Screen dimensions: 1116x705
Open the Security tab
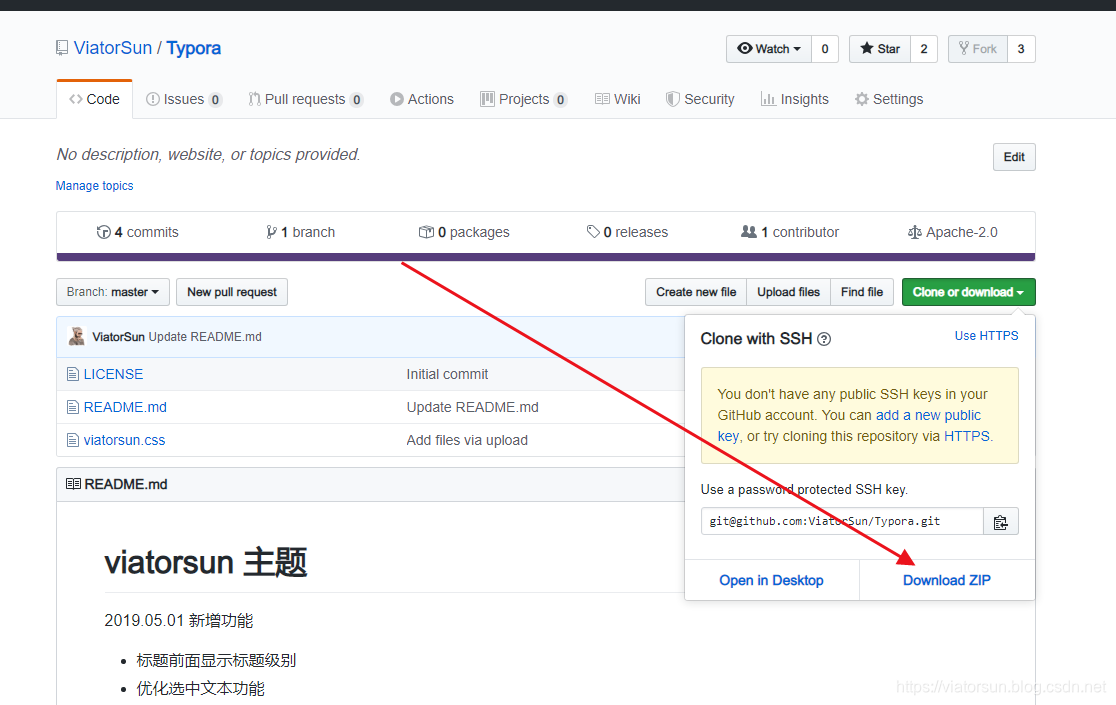[x=700, y=99]
